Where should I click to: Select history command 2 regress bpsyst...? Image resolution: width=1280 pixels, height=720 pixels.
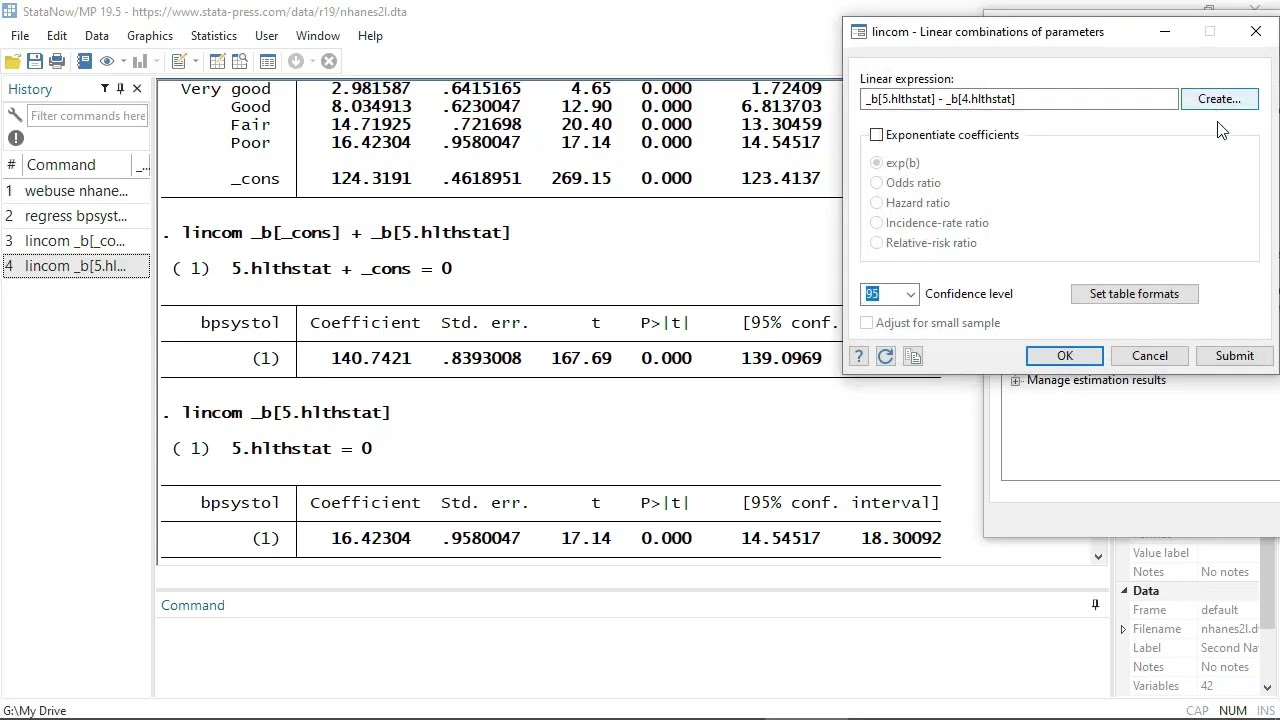pos(76,216)
